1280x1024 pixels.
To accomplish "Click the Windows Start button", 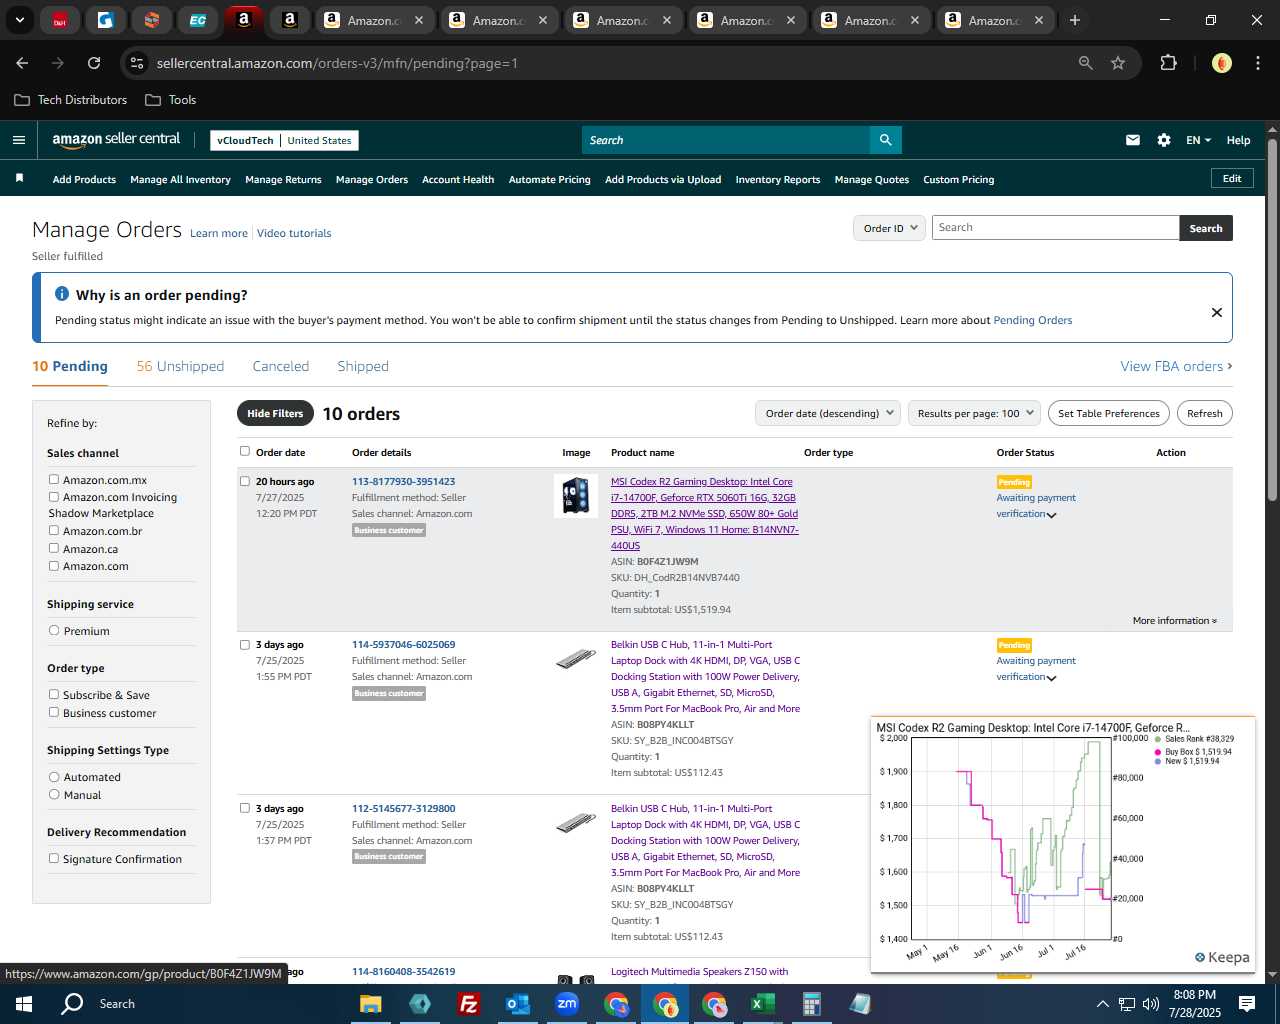I will click(24, 1004).
